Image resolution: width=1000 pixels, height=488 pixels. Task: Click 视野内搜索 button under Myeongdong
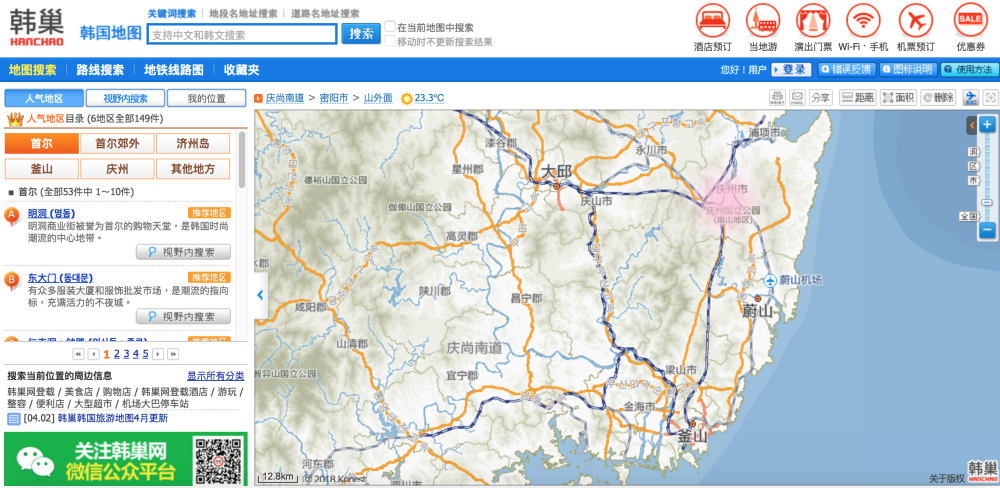tap(184, 252)
